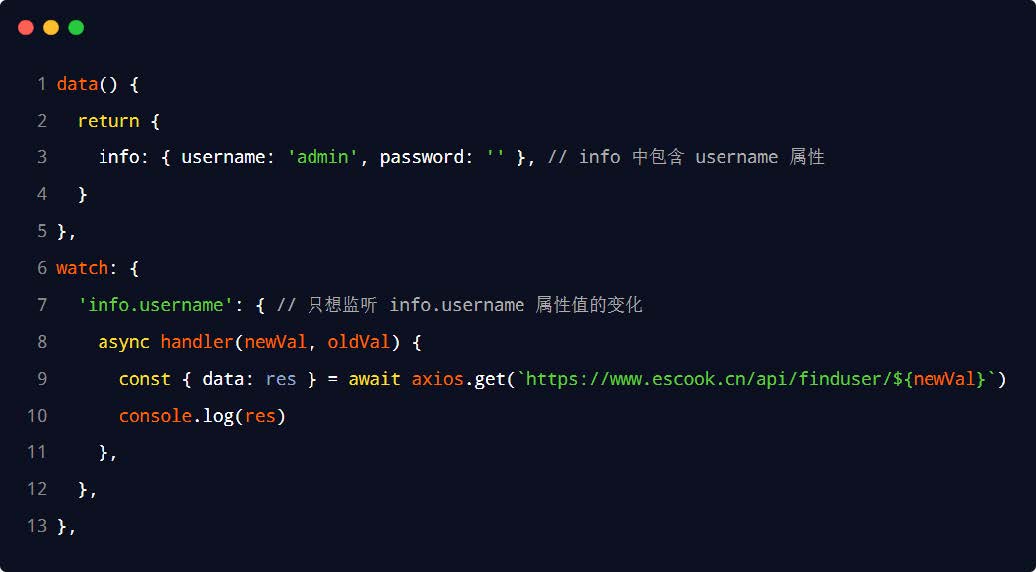This screenshot has height=572, width=1036.
Task: Click the await keyword
Action: coord(374,379)
